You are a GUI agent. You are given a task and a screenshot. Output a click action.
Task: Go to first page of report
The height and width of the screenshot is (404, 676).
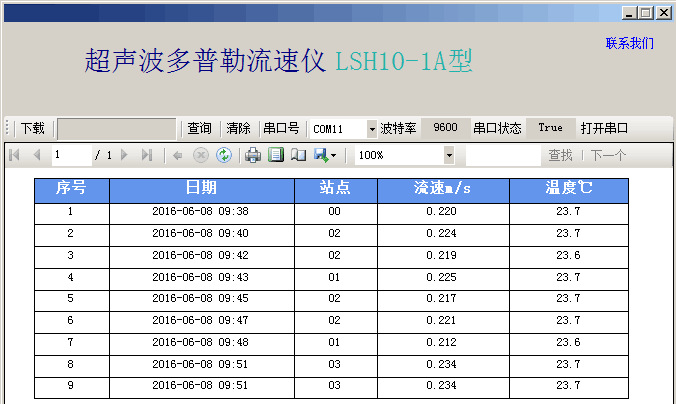tap(14, 155)
